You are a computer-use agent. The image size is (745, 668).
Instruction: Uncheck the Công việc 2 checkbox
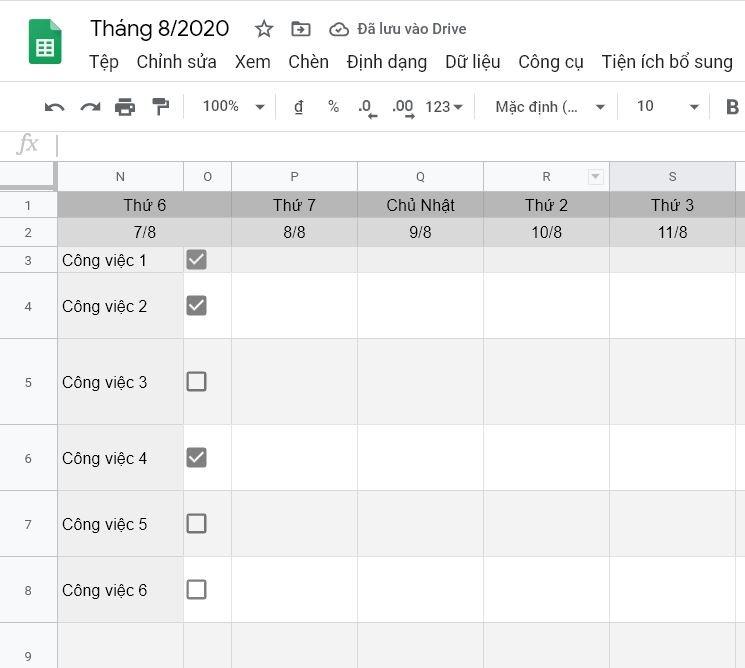coord(196,305)
